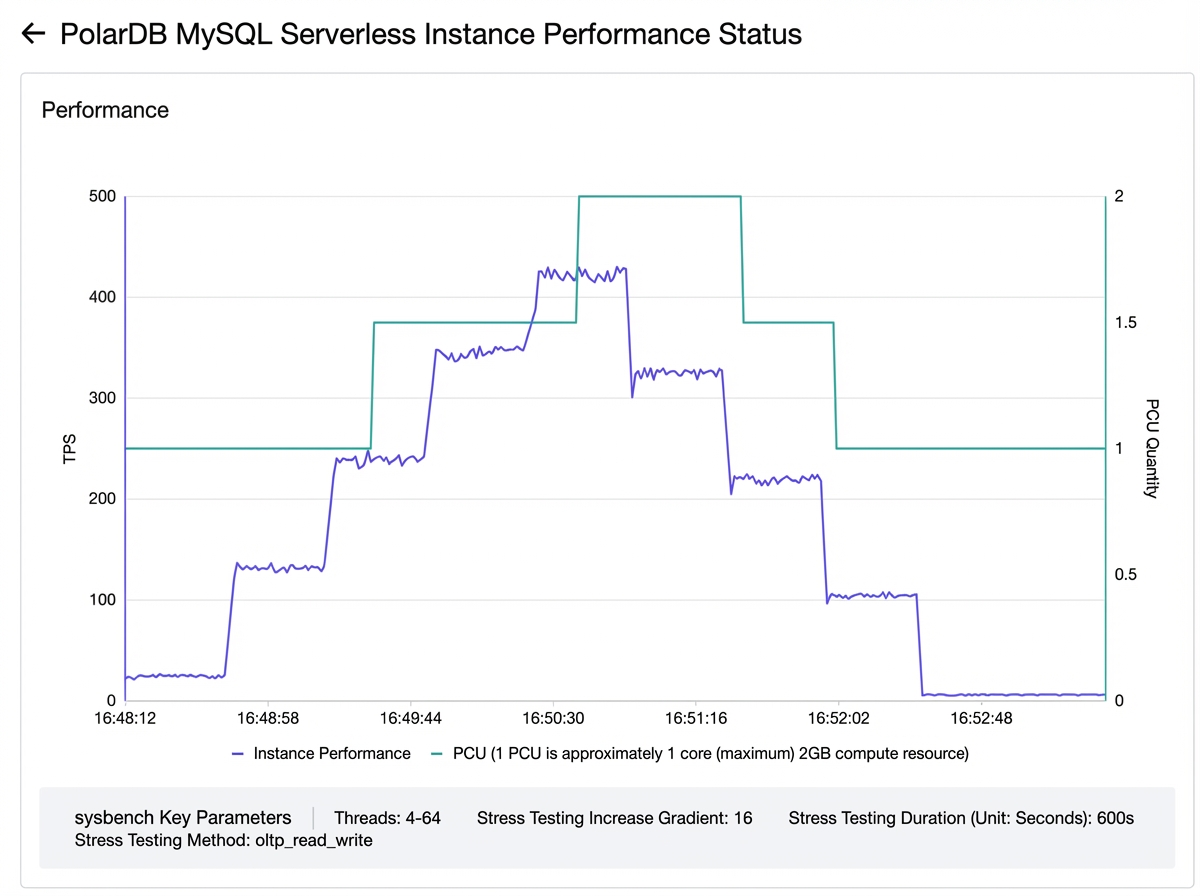Click the Threads: 4-64 parameter
1200x896 pixels.
click(x=387, y=818)
